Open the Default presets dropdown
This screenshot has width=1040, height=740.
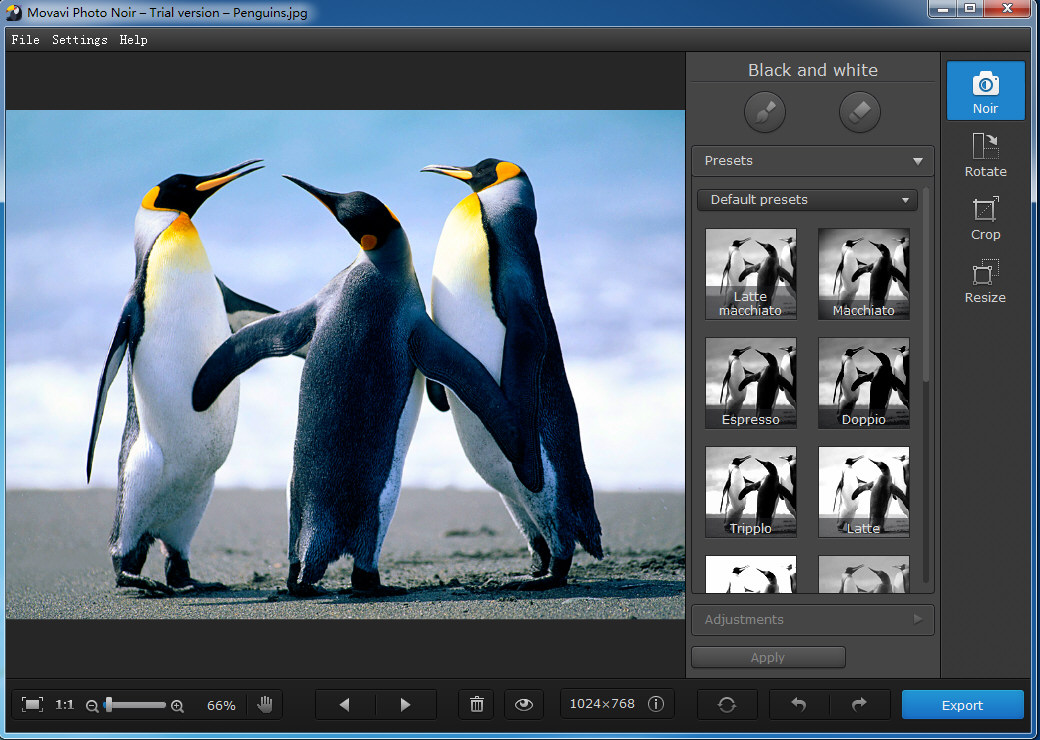pyautogui.click(x=807, y=200)
